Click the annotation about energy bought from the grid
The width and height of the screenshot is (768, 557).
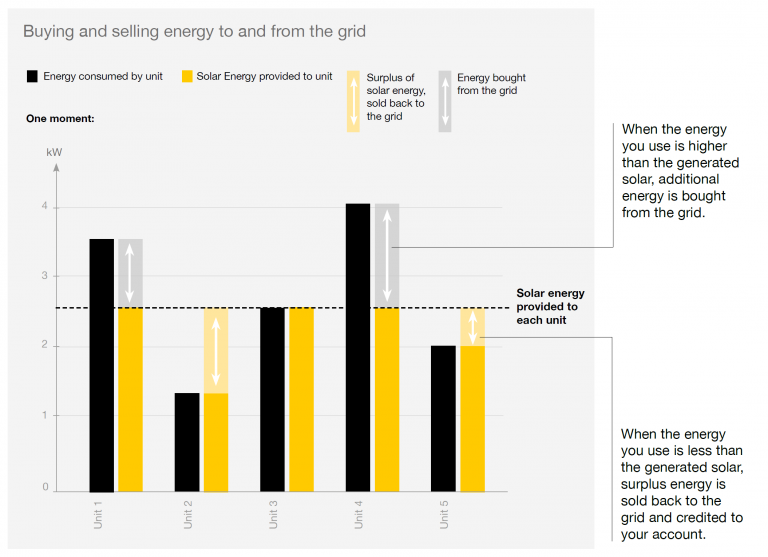pyautogui.click(x=680, y=171)
